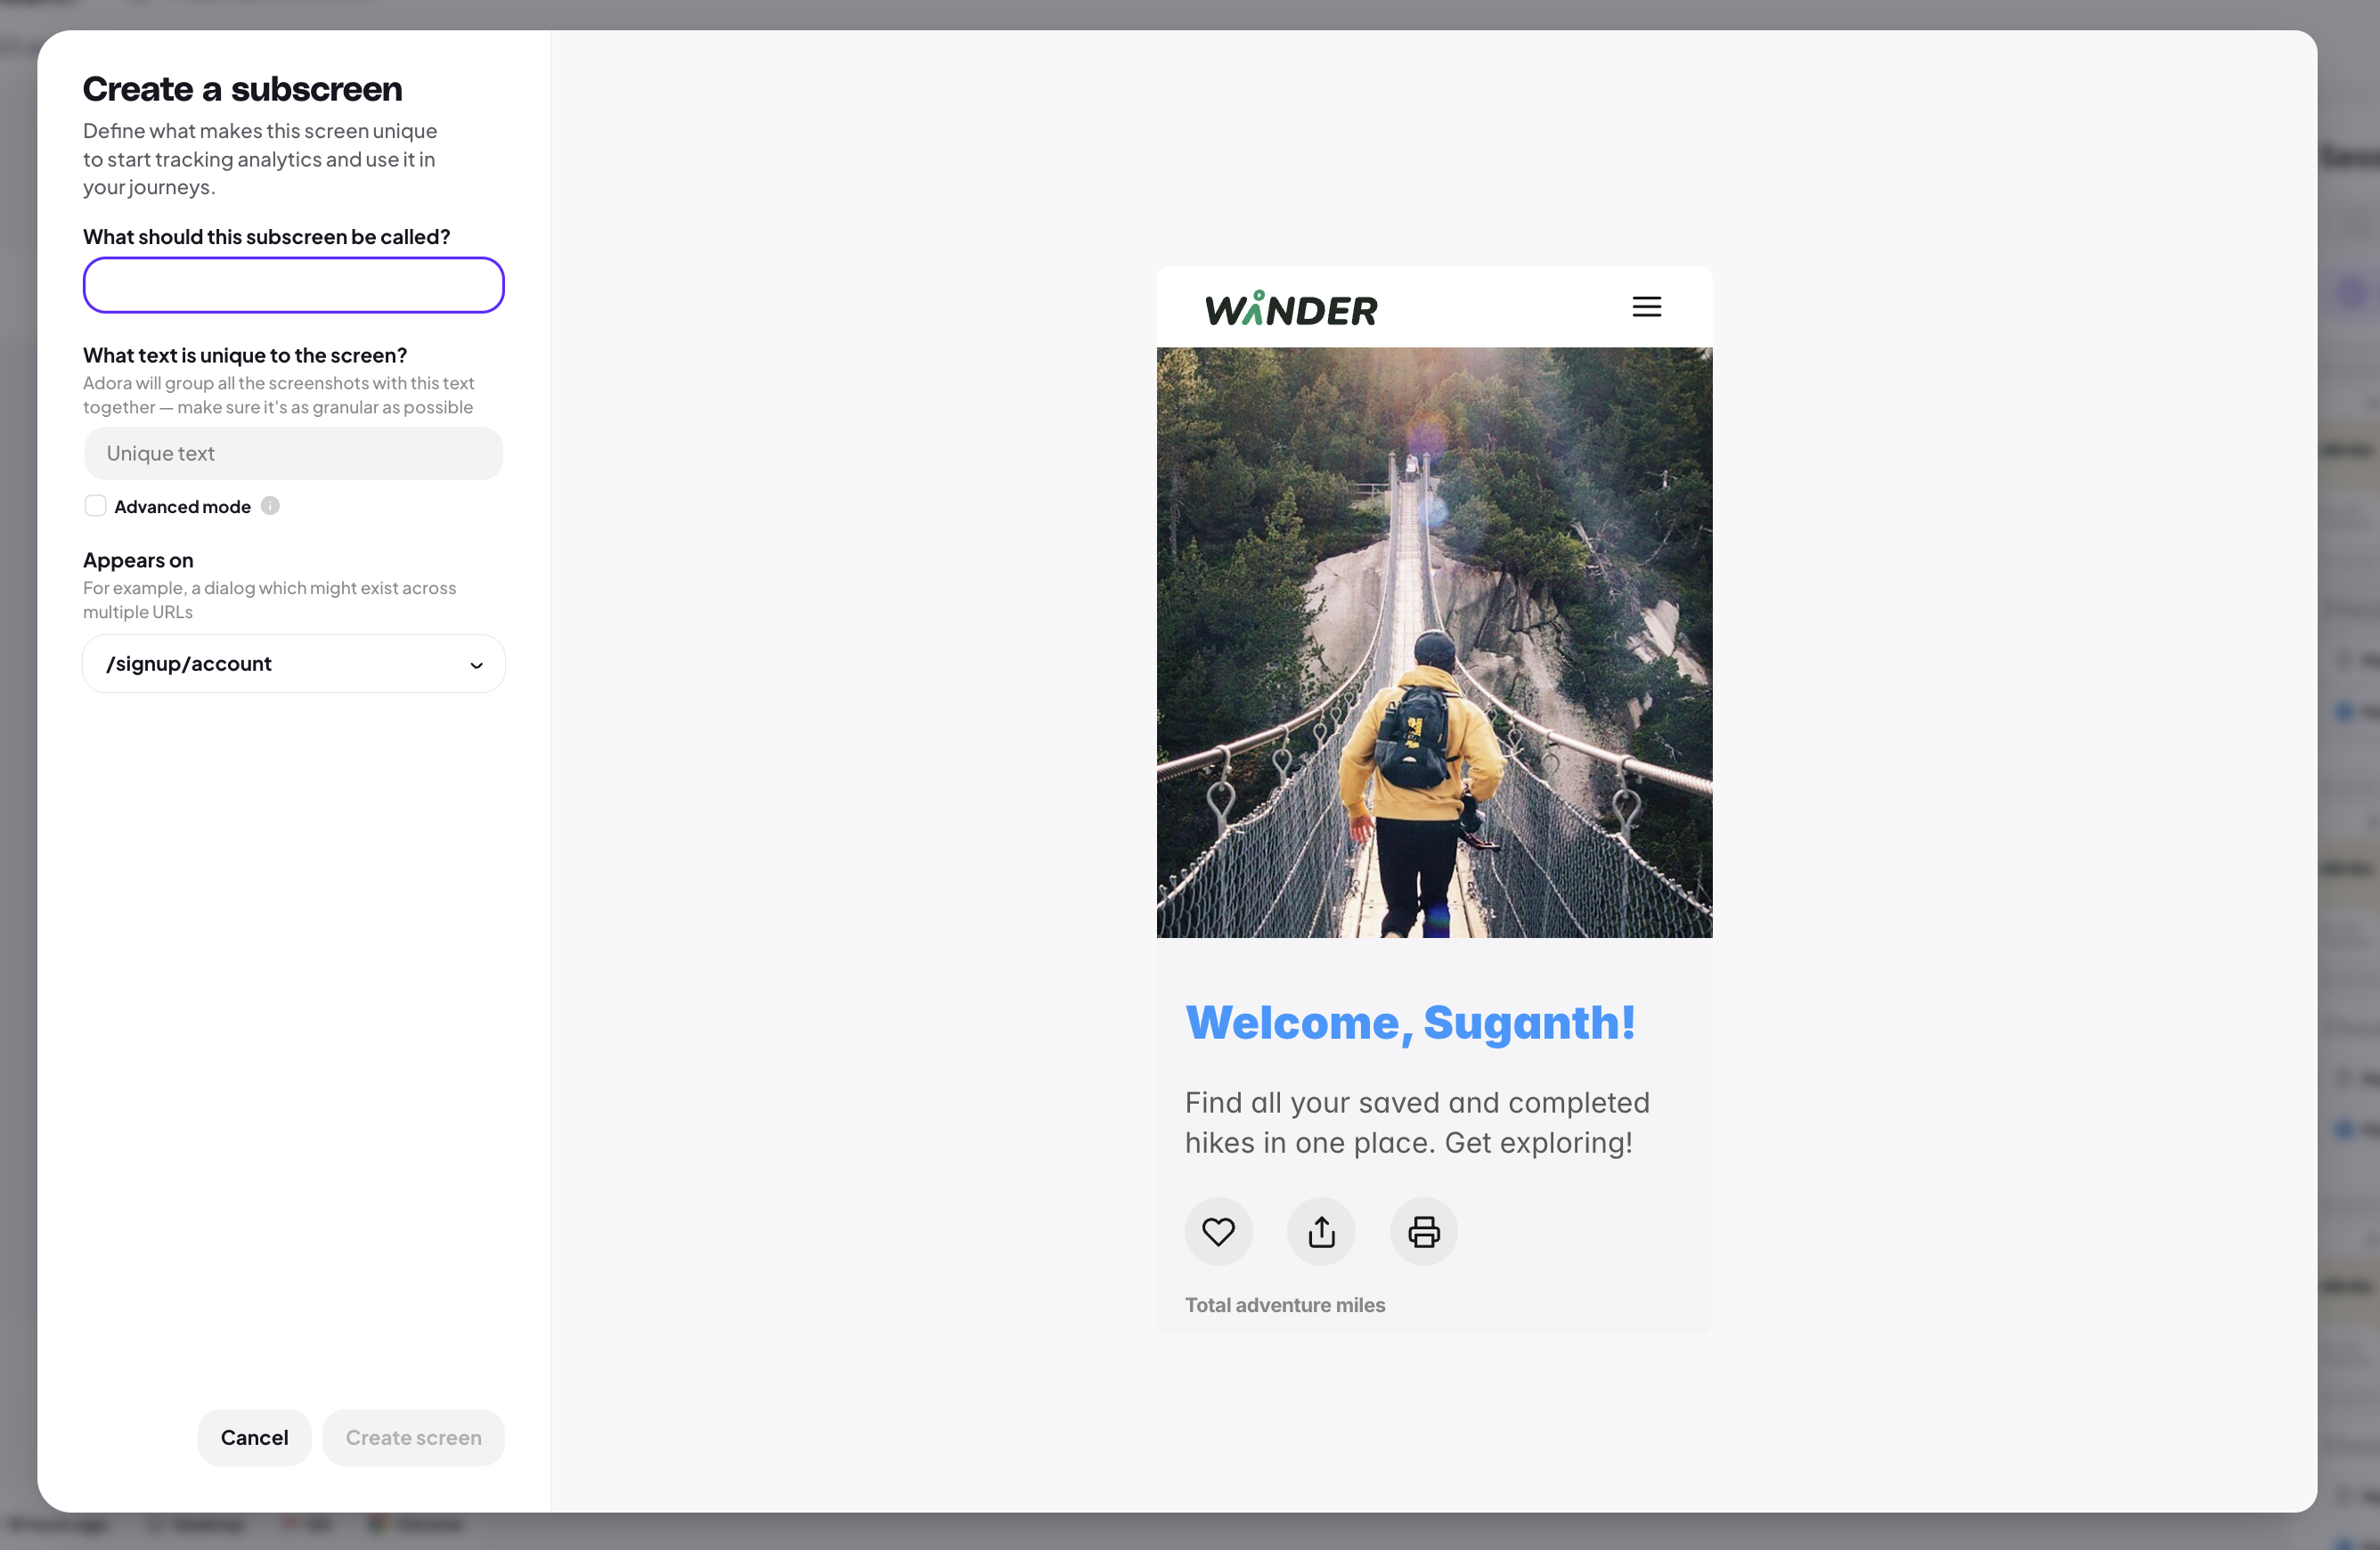Image resolution: width=2380 pixels, height=1550 pixels.
Task: Click the Unique text input field
Action: tap(293, 453)
